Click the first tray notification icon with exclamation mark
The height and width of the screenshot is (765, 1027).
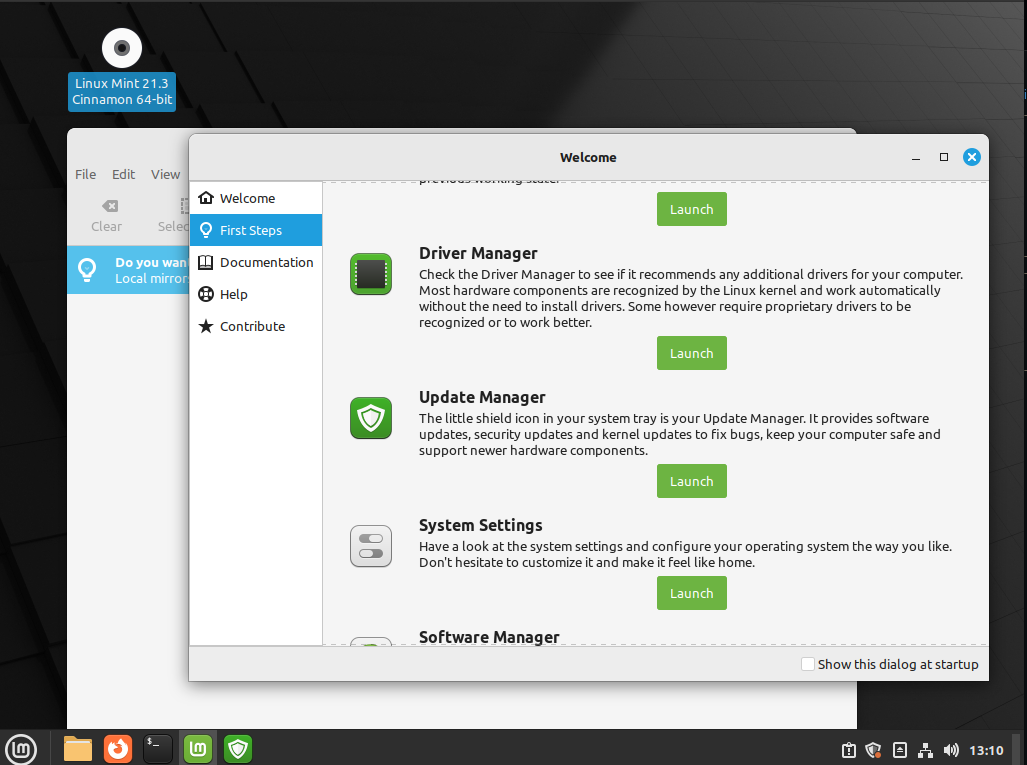point(849,750)
